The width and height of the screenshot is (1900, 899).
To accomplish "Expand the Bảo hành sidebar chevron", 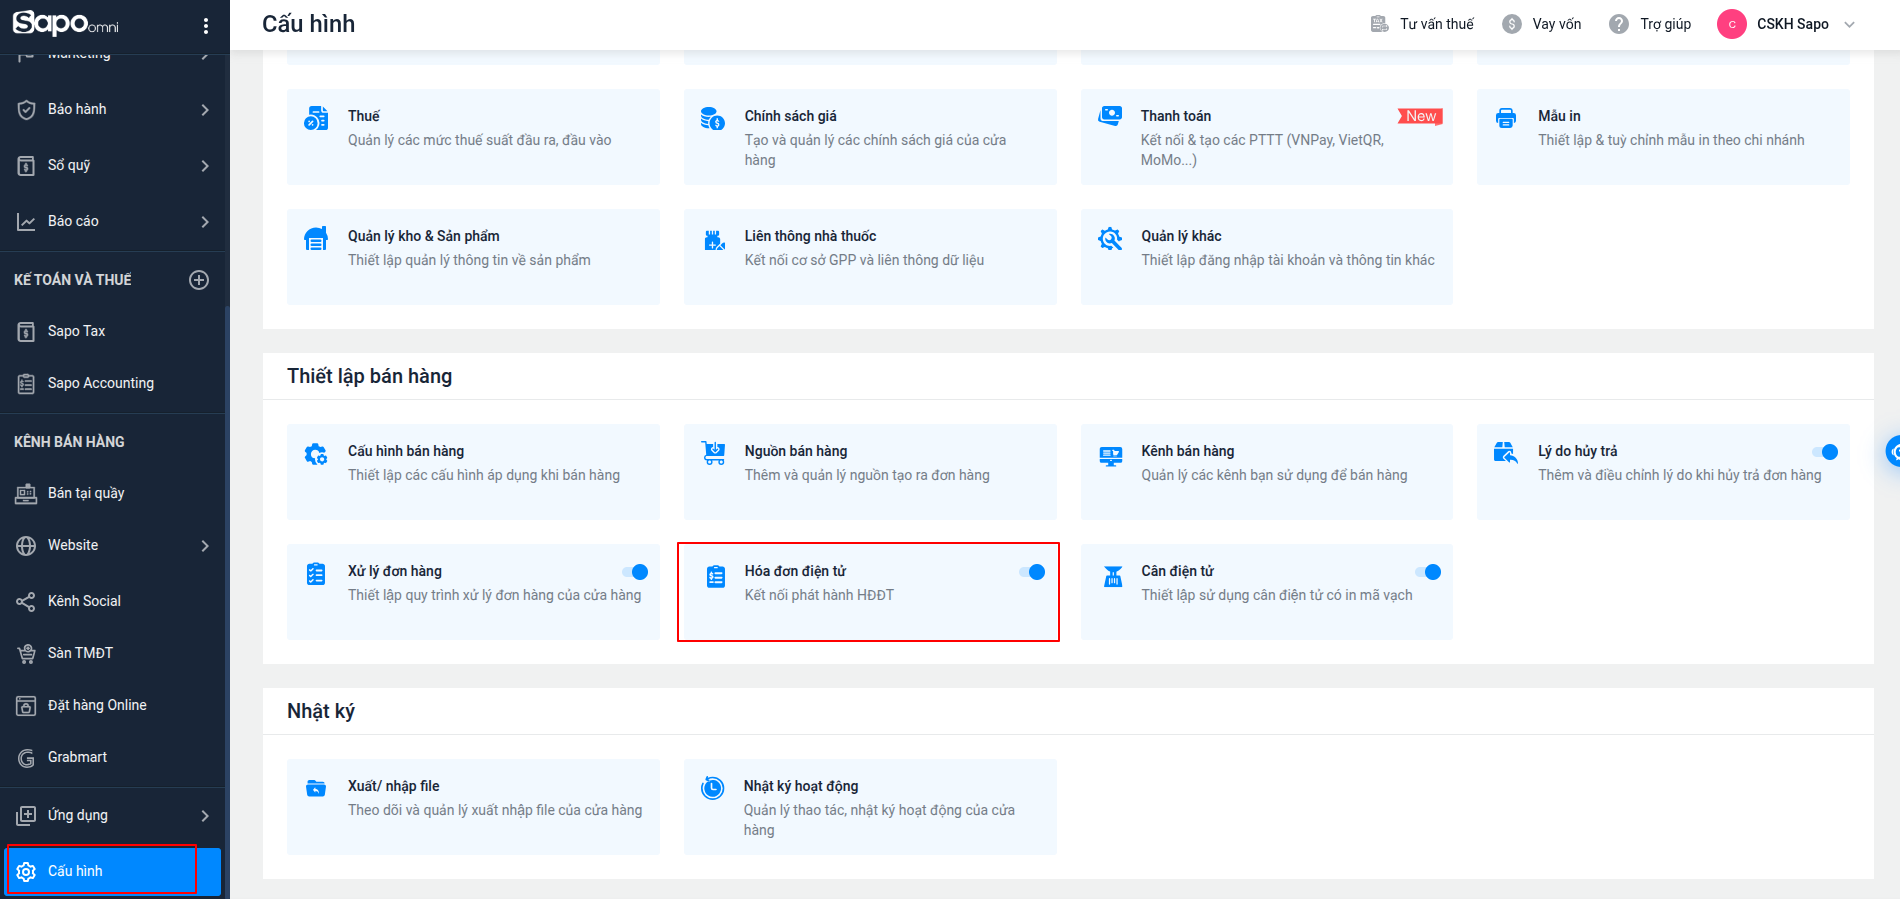I will [x=205, y=110].
